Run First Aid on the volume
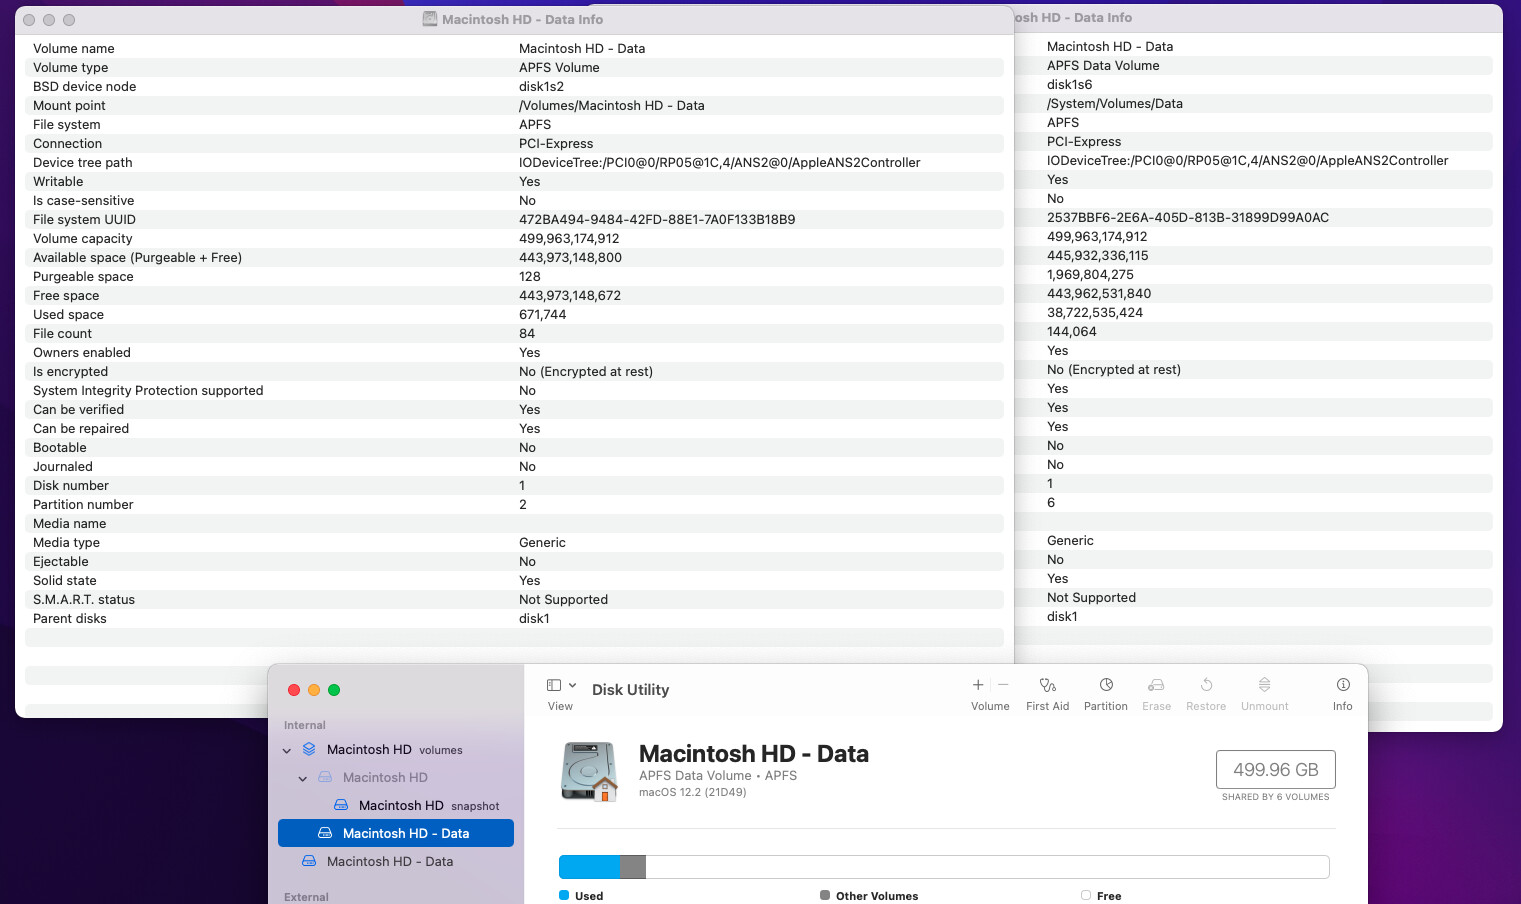 point(1047,685)
